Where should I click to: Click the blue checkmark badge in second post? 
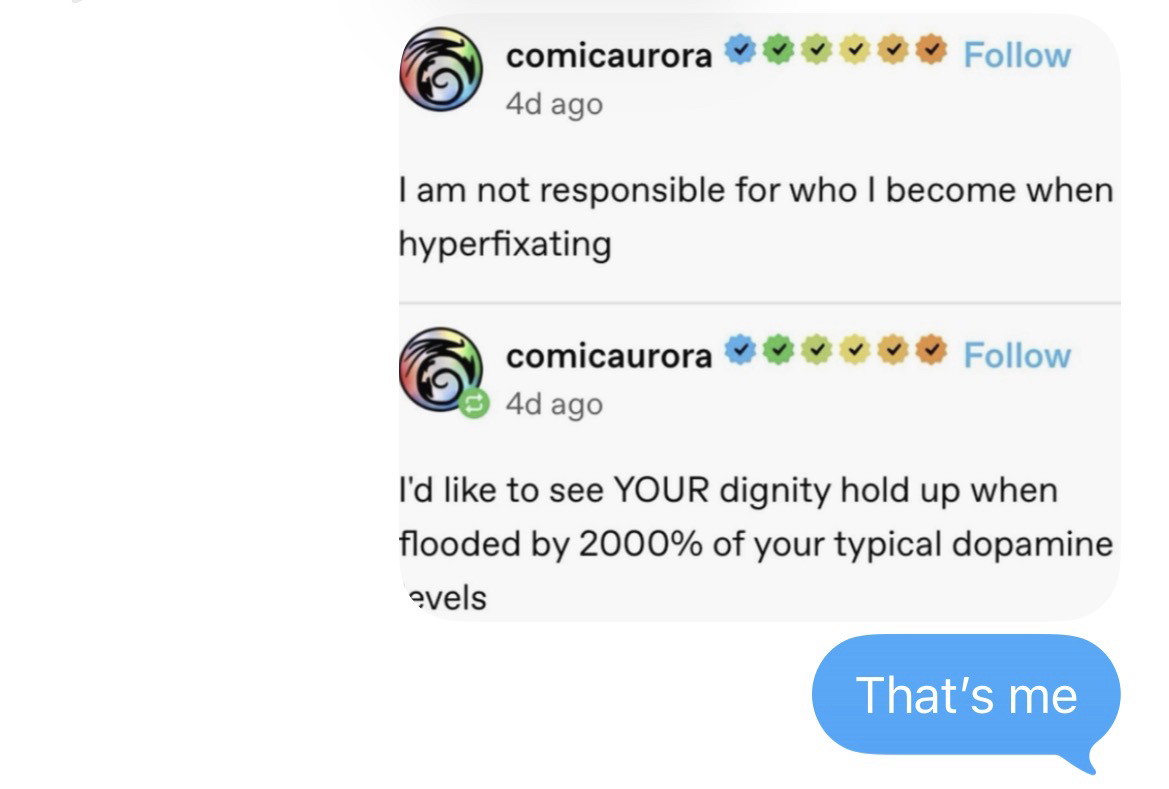738,350
